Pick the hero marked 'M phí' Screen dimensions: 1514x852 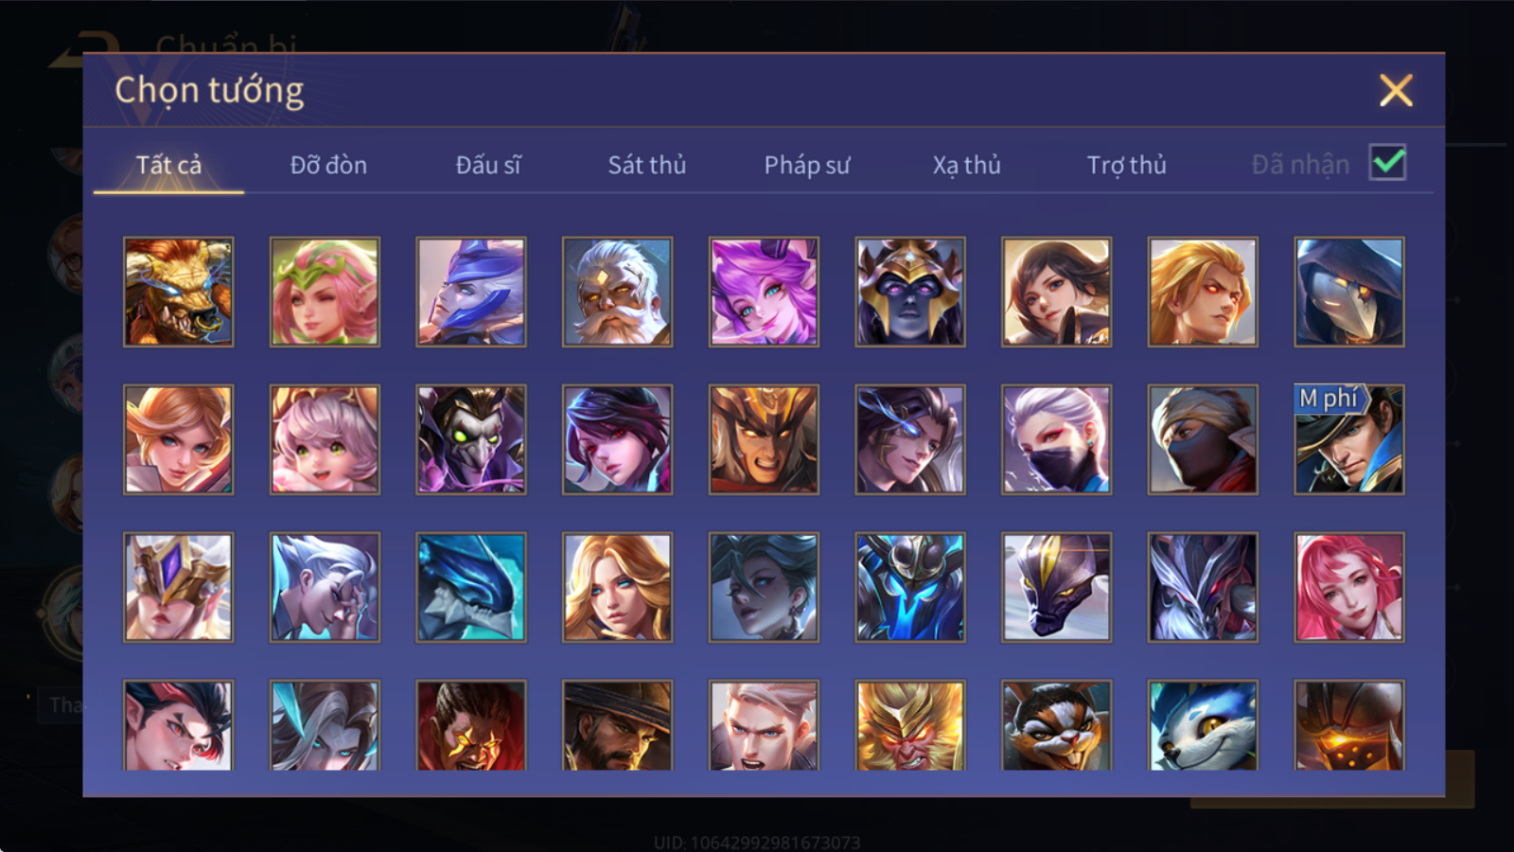1349,440
